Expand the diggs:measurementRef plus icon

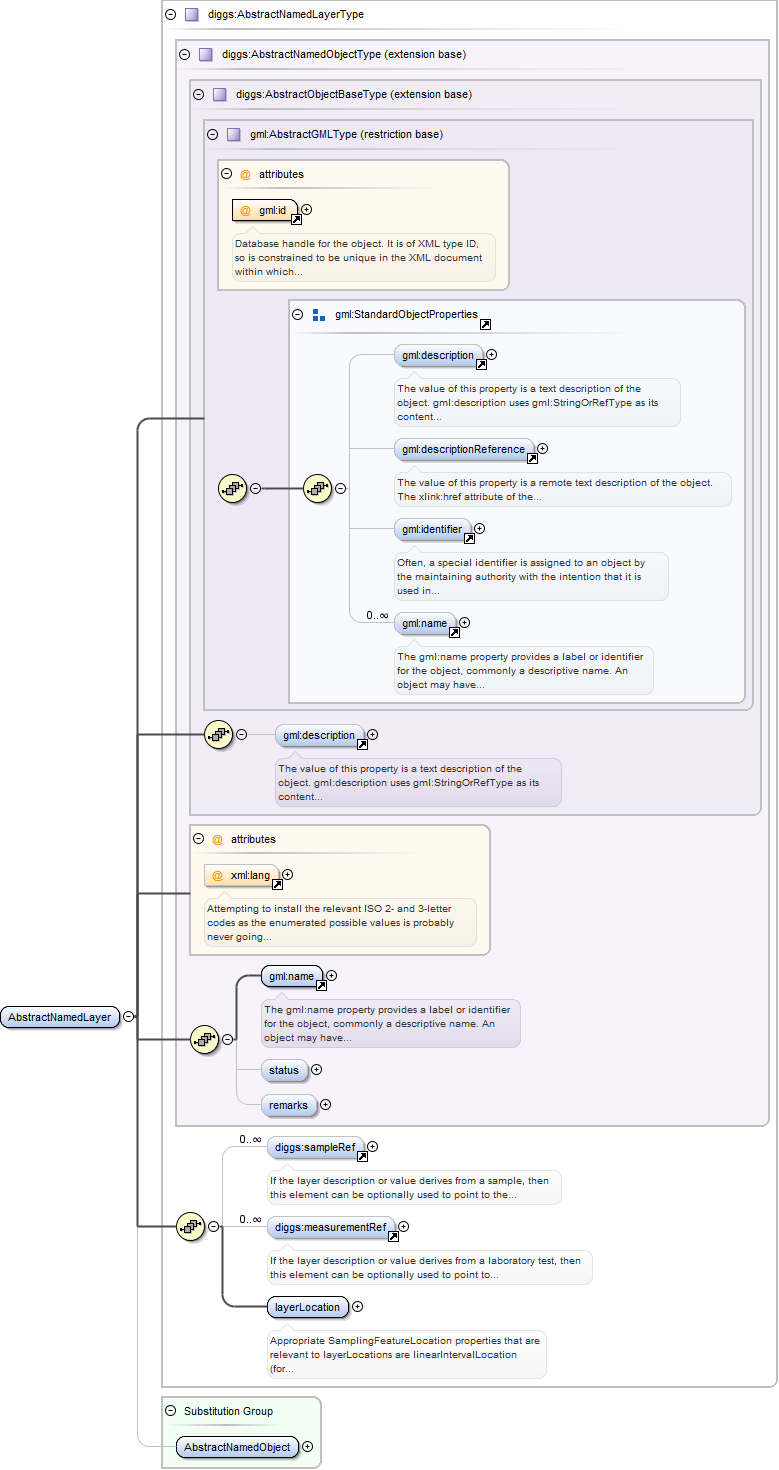click(404, 1227)
